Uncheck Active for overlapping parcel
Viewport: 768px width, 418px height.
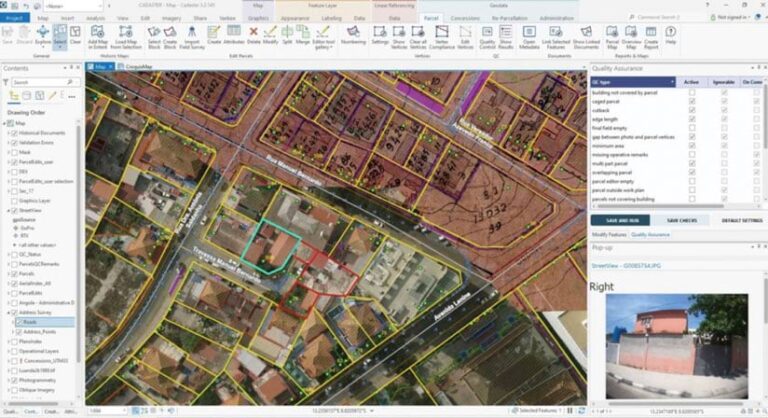point(692,172)
